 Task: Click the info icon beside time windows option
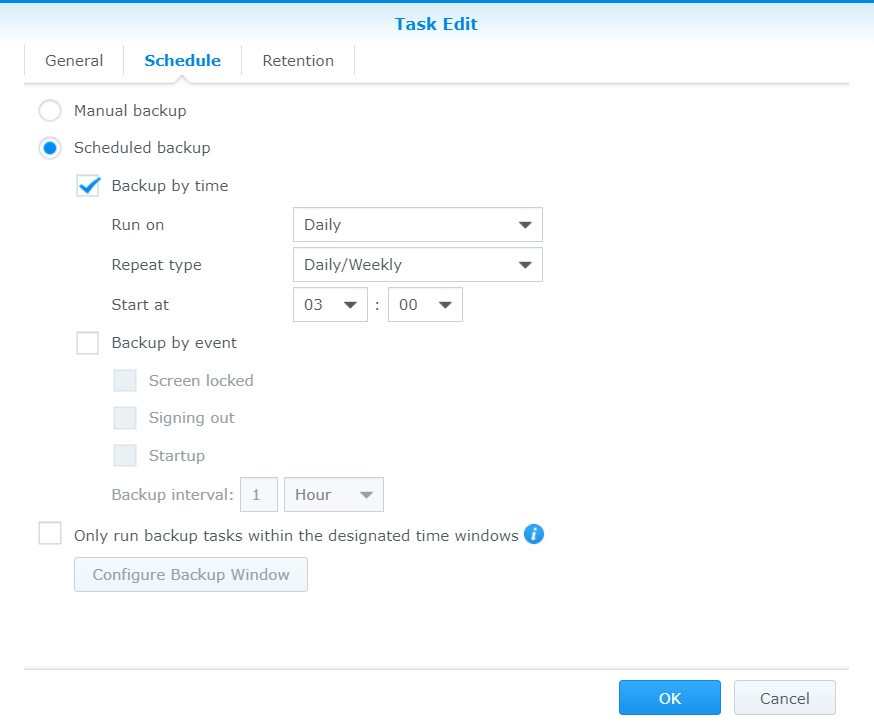[x=534, y=535]
